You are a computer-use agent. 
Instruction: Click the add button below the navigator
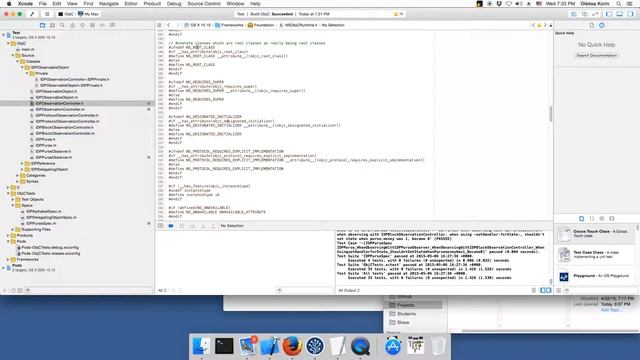tap(5, 291)
